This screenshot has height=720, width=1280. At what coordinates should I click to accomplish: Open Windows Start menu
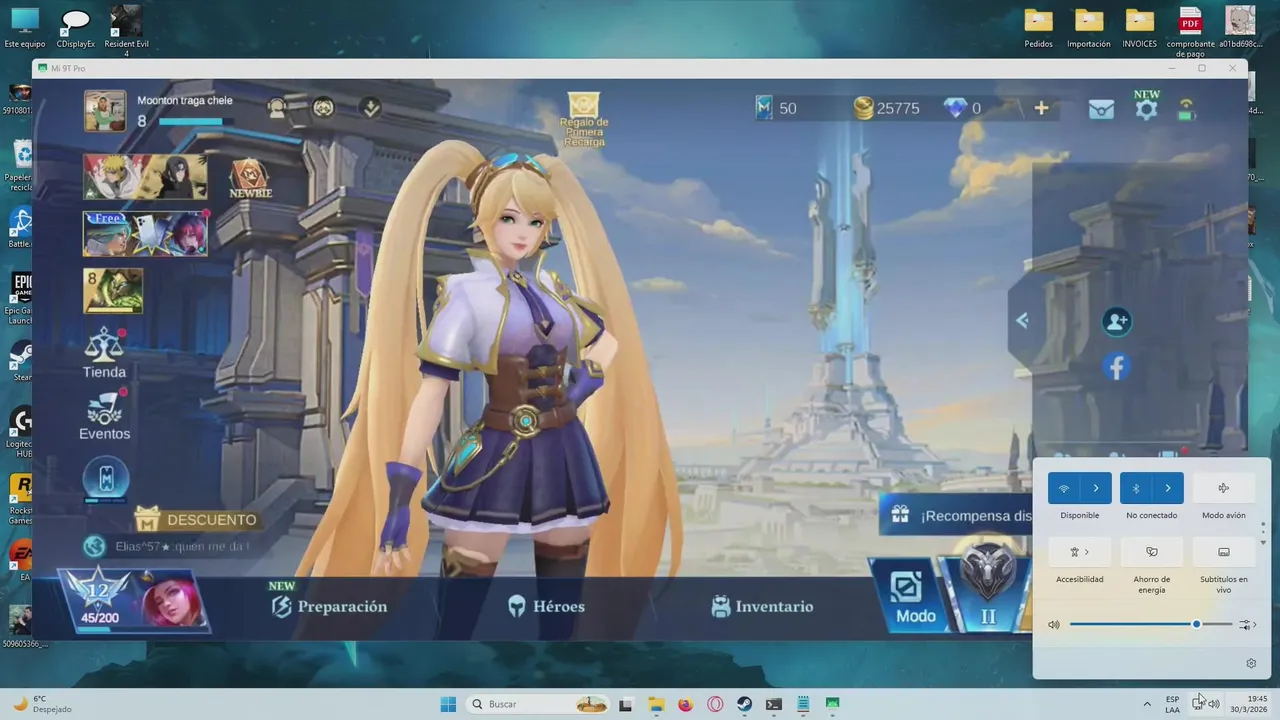(448, 704)
